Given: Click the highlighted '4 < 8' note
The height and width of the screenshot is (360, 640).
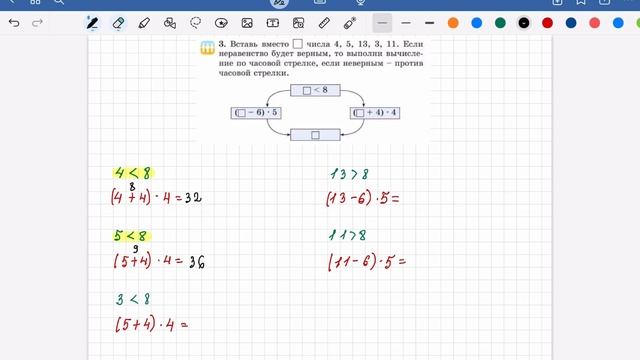Looking at the screenshot, I should coord(133,173).
